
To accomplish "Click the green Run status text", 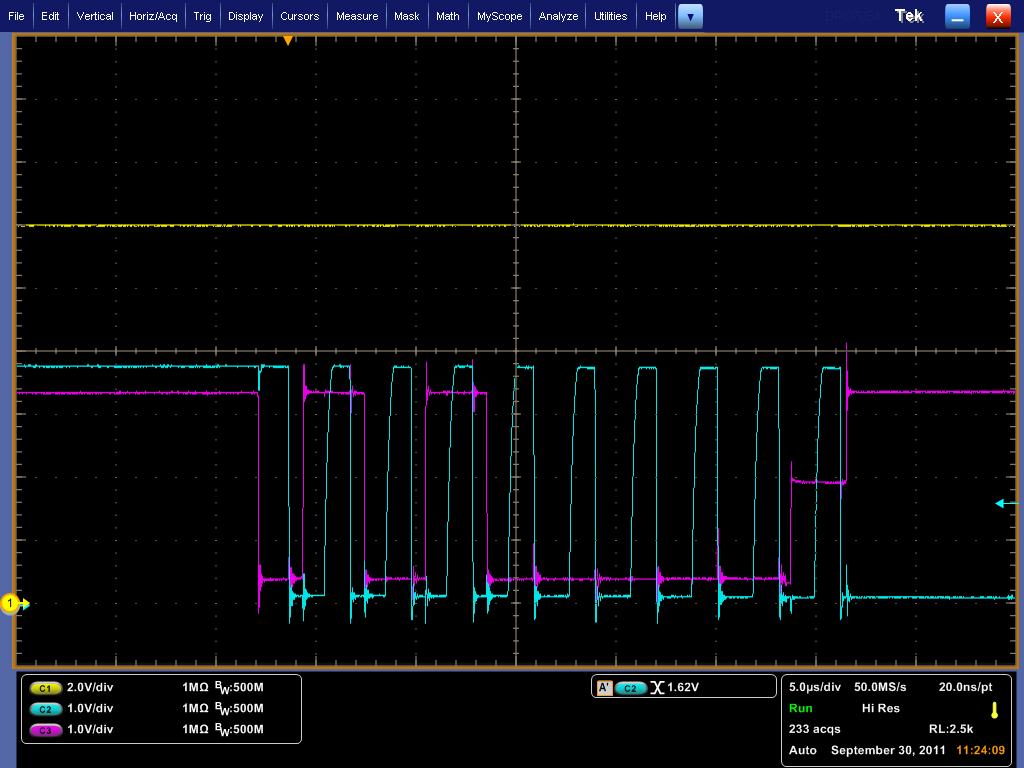I will (x=801, y=708).
